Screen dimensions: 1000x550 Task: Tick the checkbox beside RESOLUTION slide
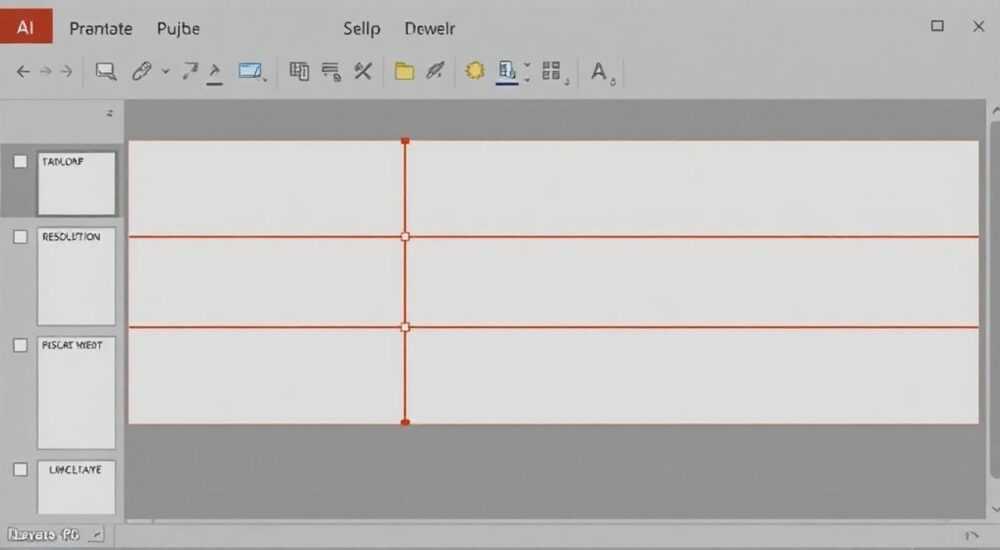20,237
